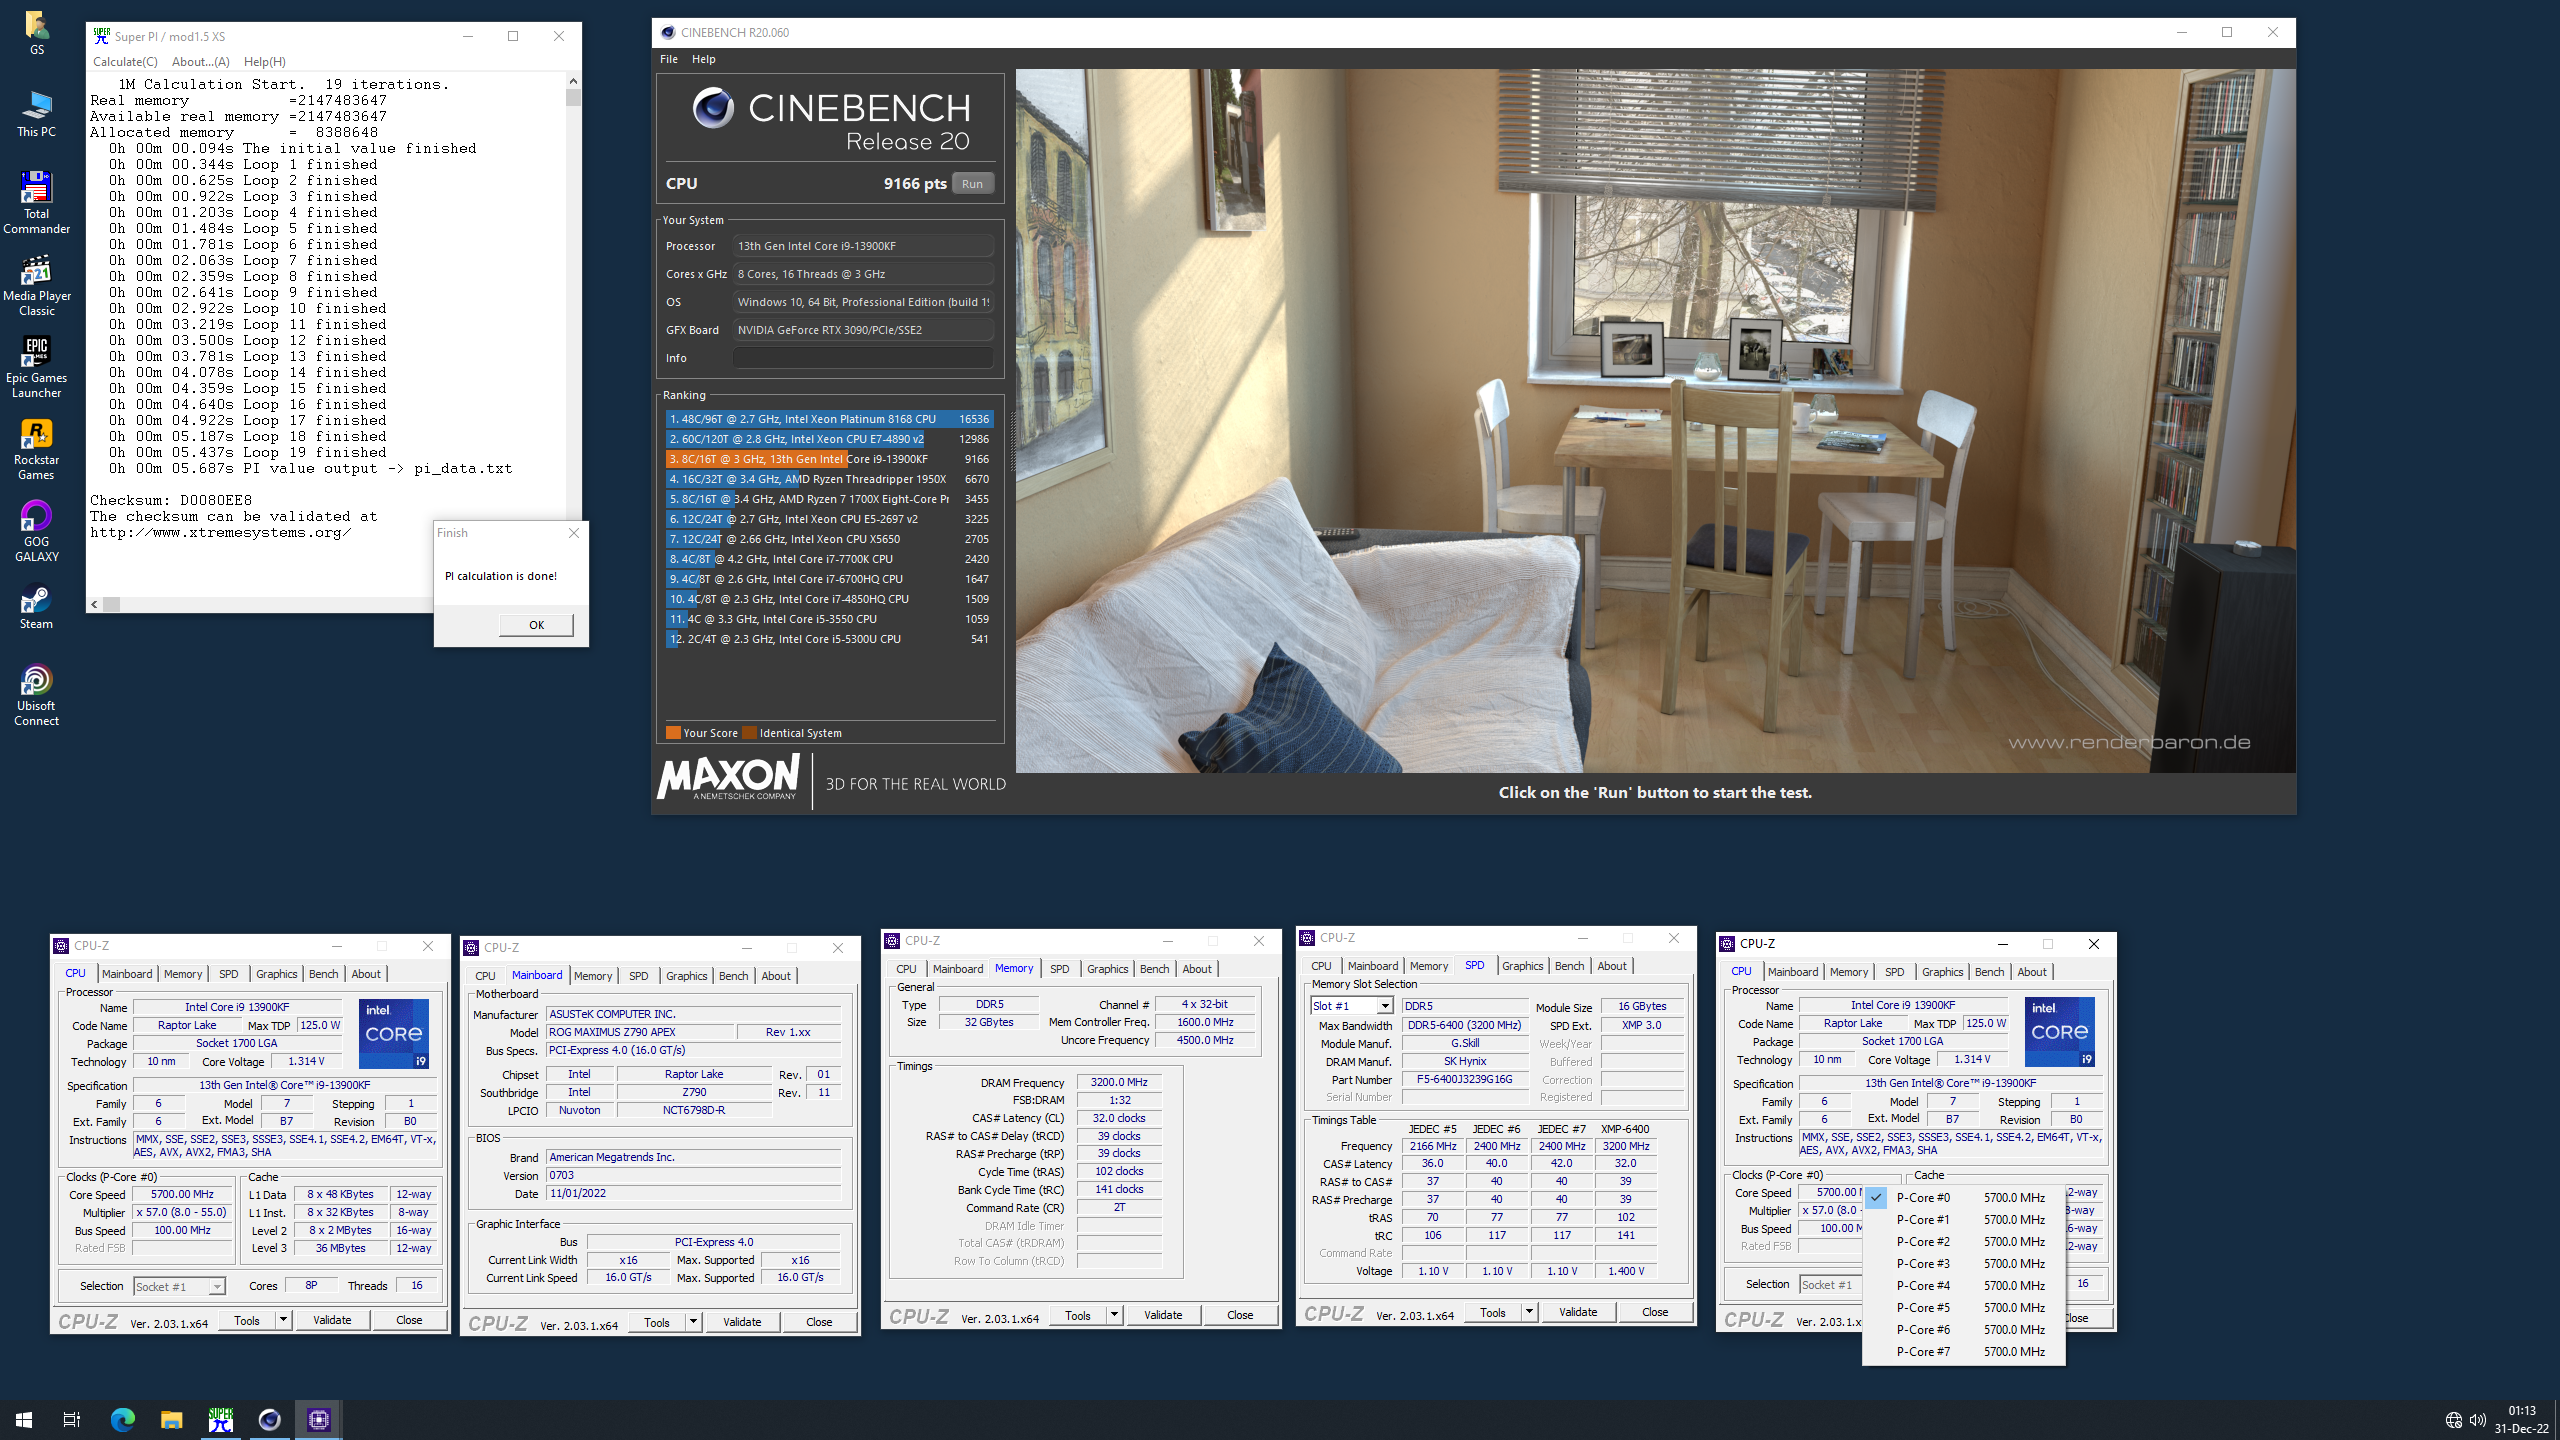
Task: Launch Total Commander desktop icon
Action: pyautogui.click(x=36, y=203)
